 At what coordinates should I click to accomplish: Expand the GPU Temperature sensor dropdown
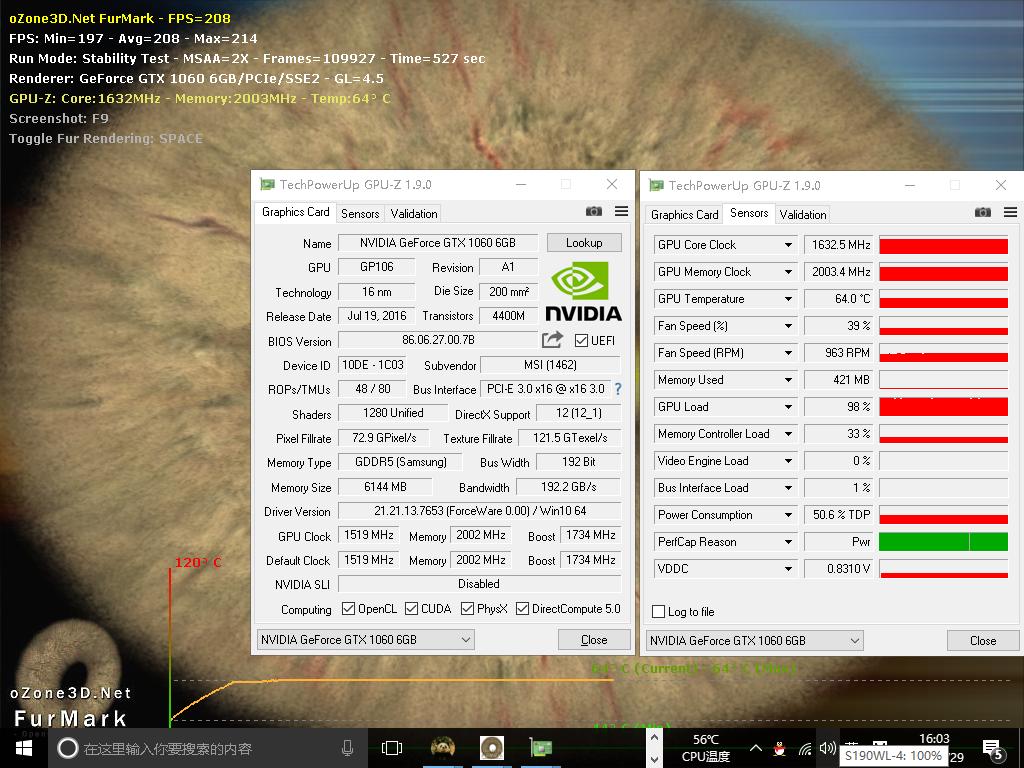(x=788, y=299)
